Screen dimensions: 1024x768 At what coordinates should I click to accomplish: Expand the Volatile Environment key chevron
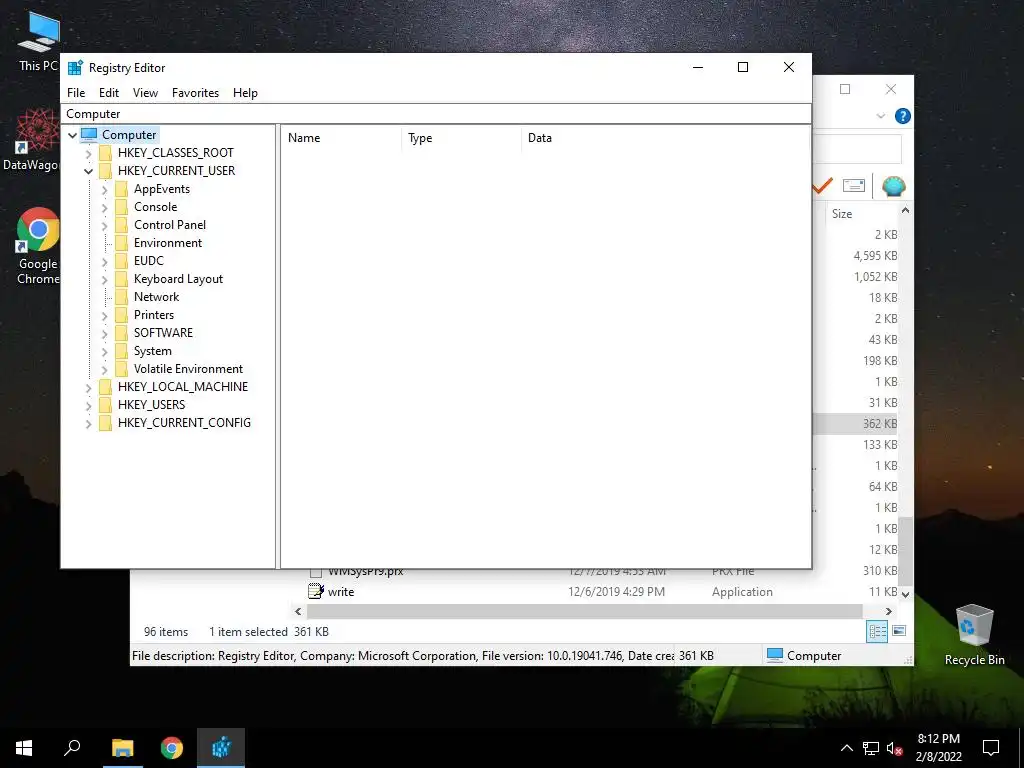click(x=104, y=370)
